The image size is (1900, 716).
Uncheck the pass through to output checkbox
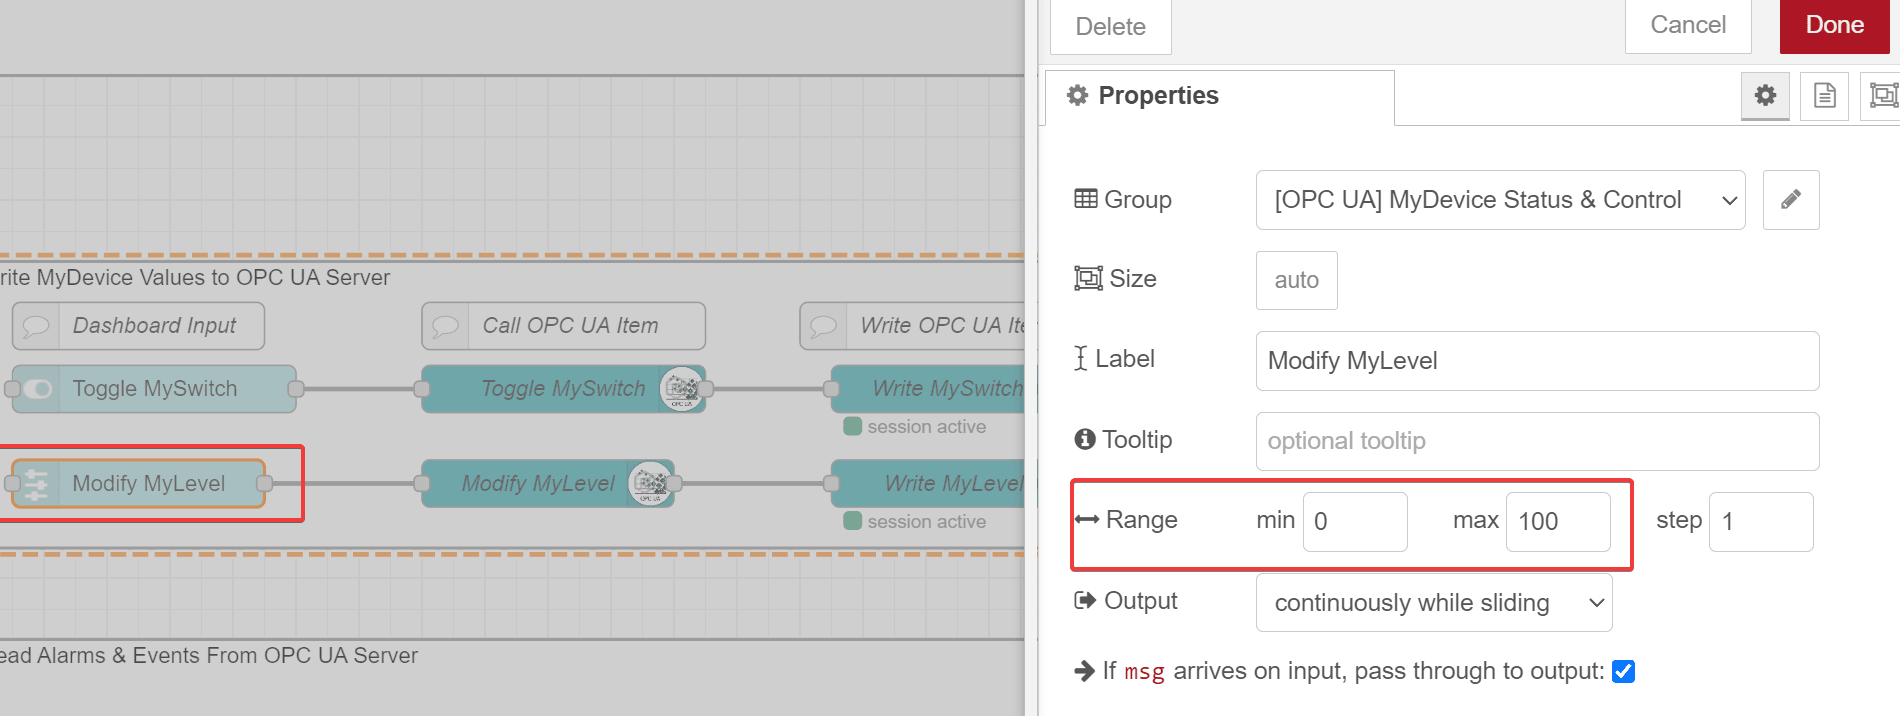coord(1623,671)
